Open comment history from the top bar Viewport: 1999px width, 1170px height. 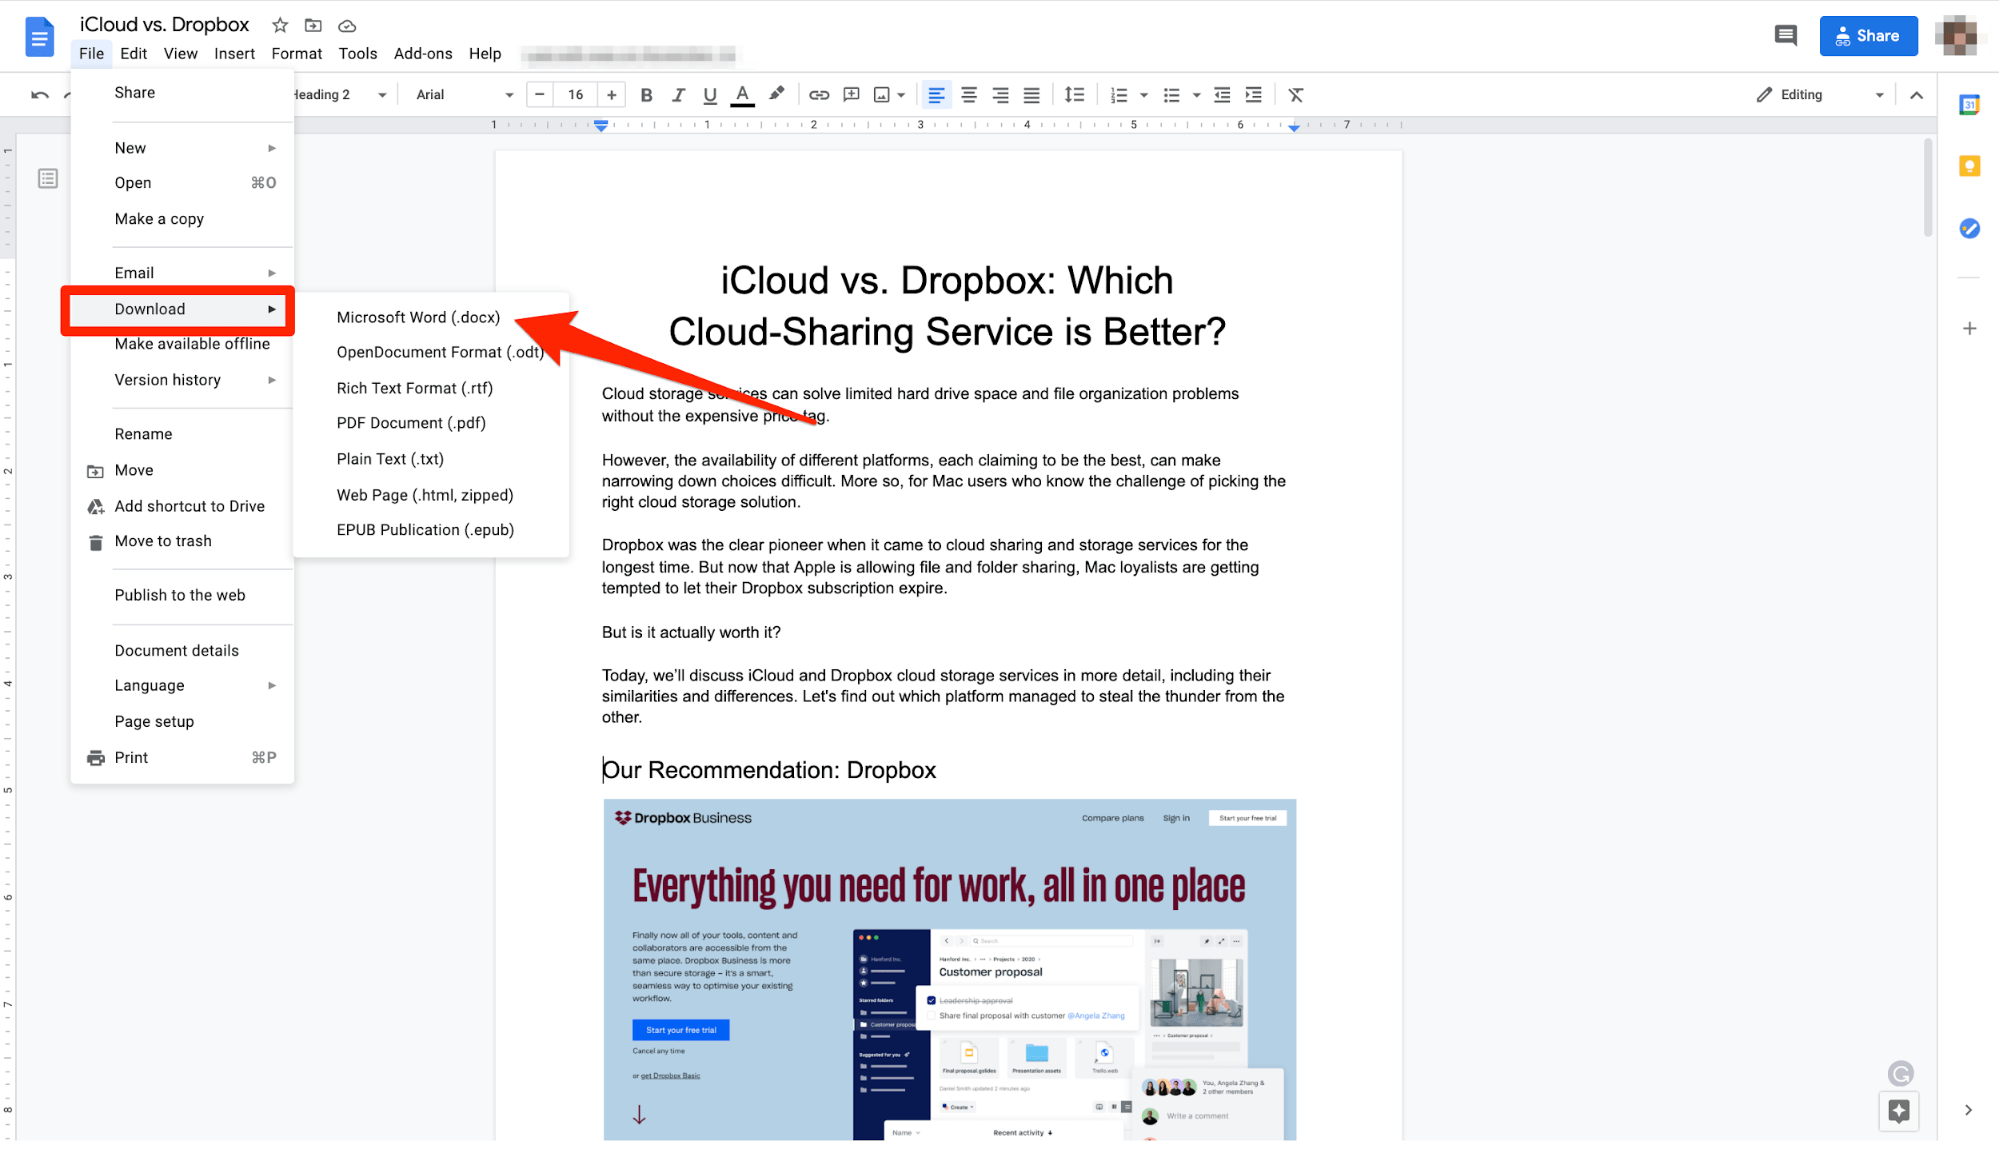coord(1786,35)
